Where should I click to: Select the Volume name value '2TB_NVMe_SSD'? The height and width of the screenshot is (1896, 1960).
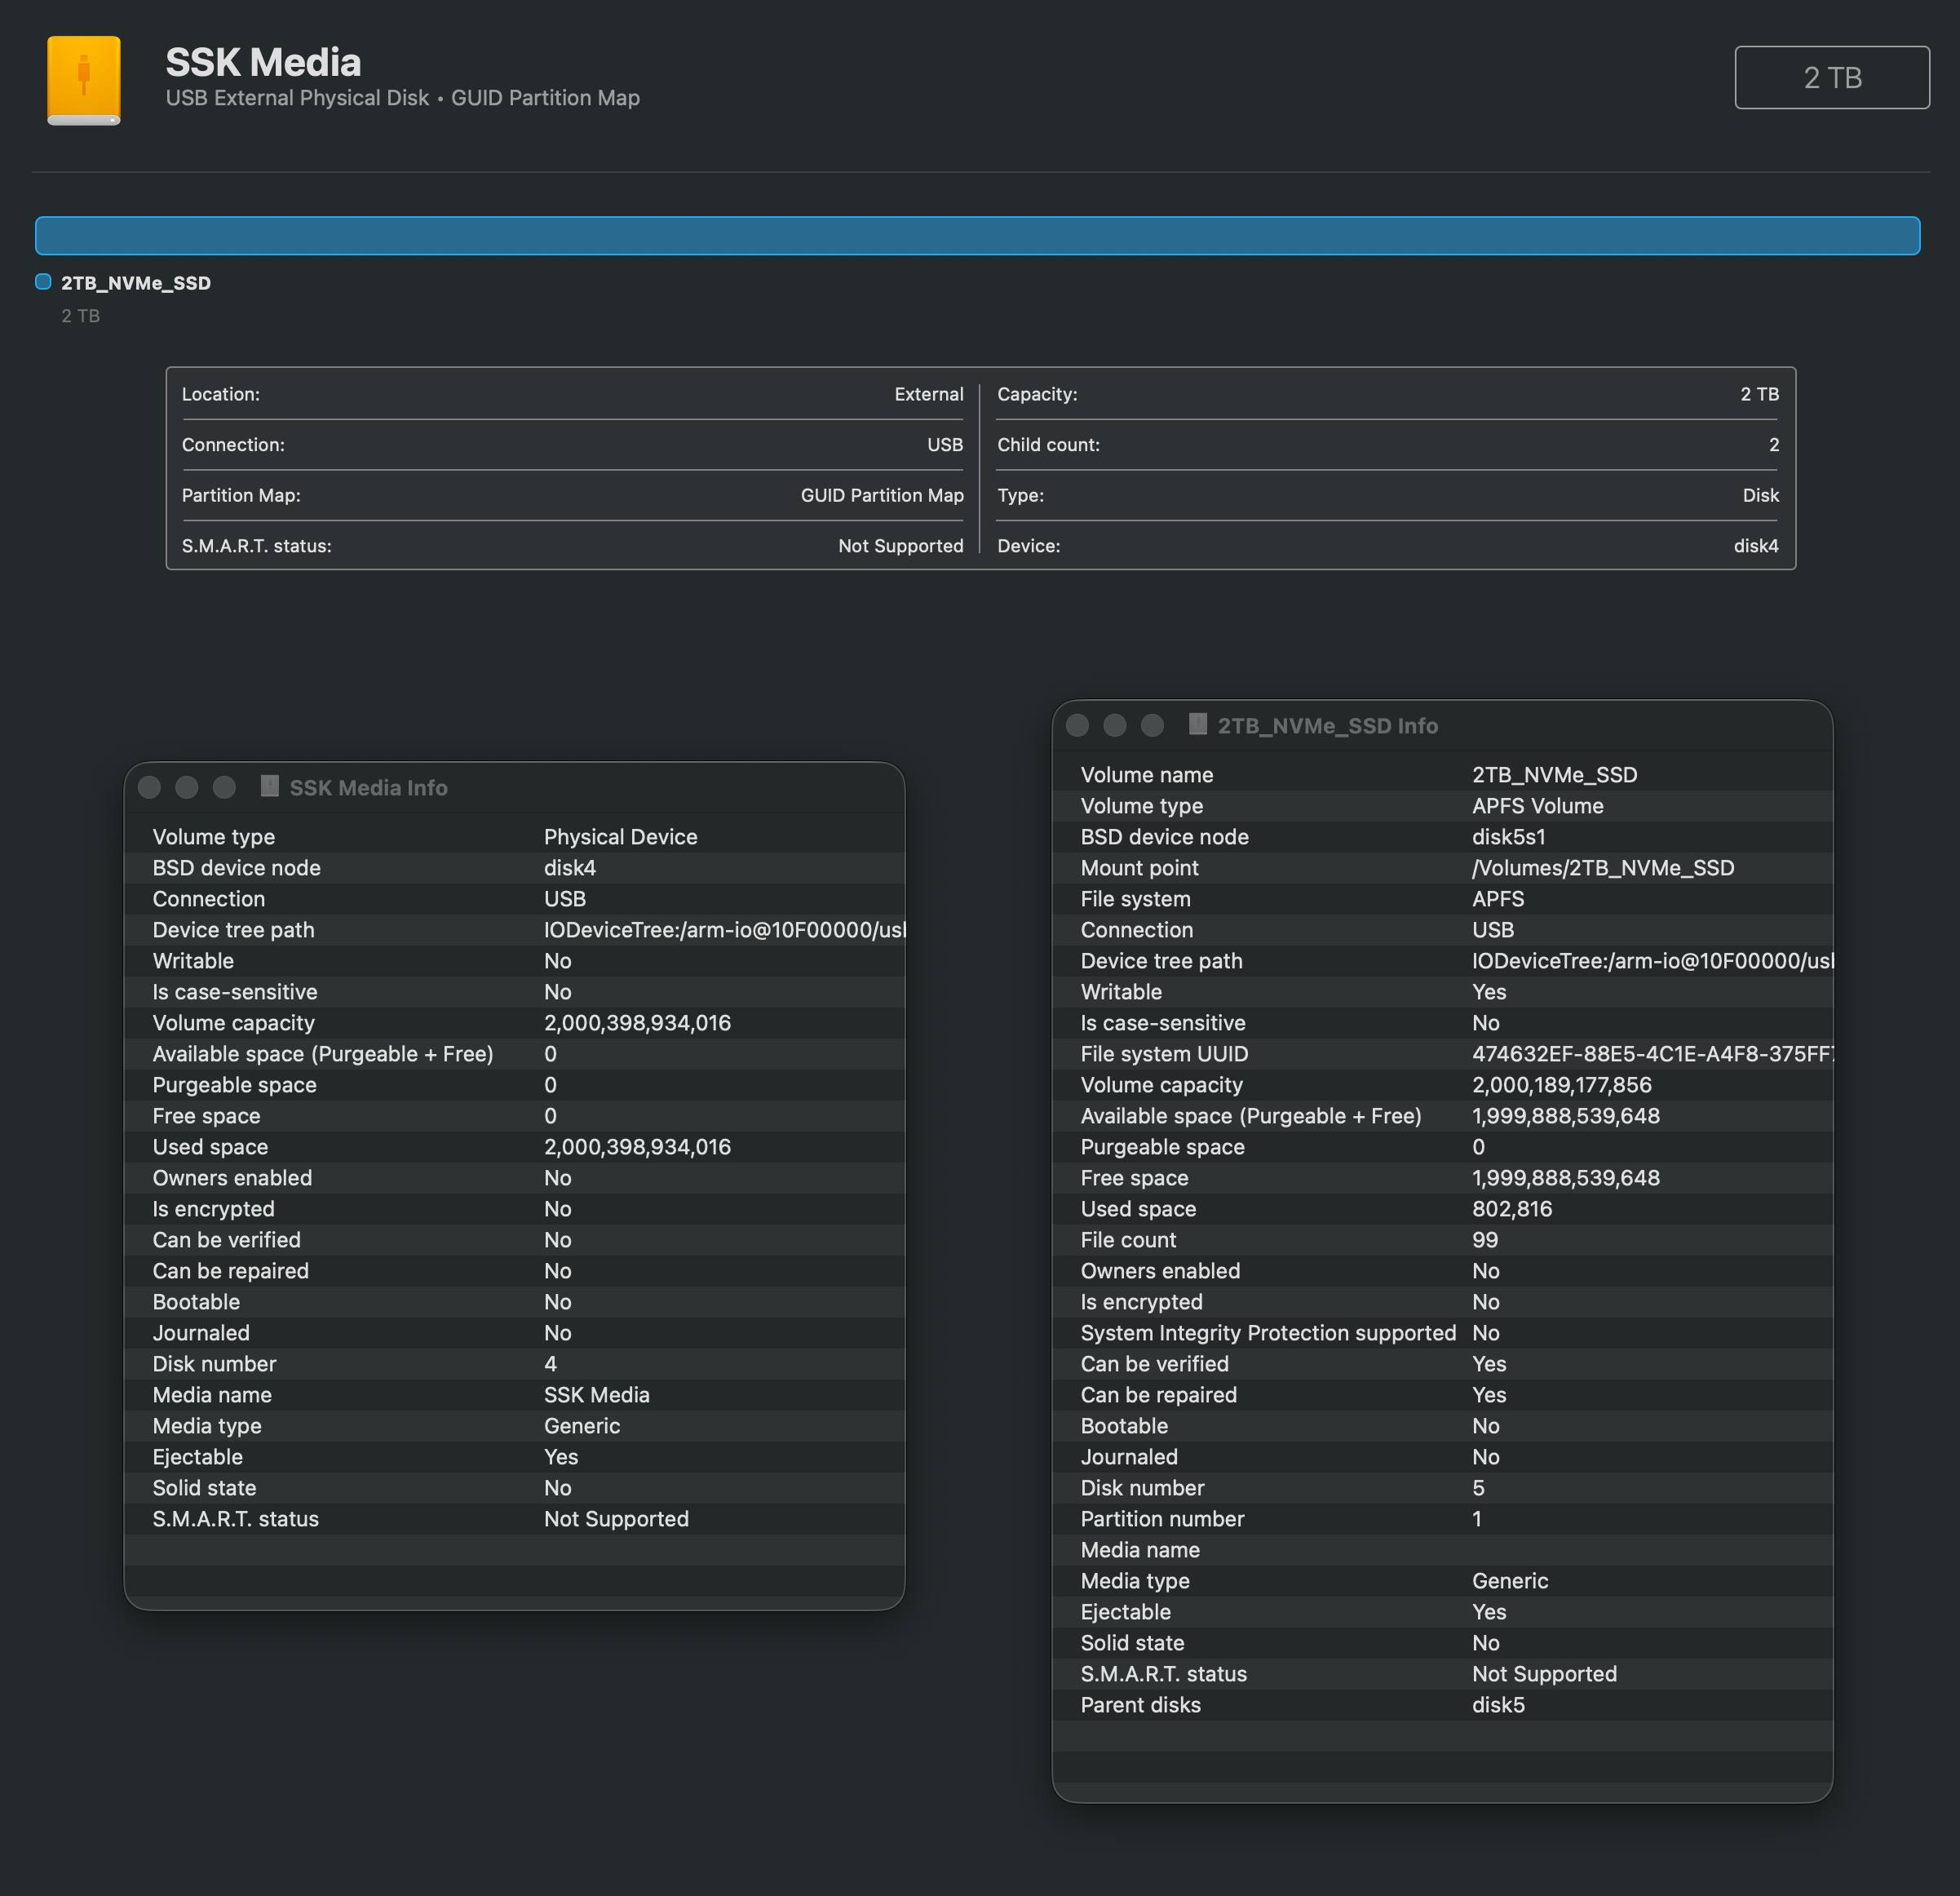click(1554, 775)
